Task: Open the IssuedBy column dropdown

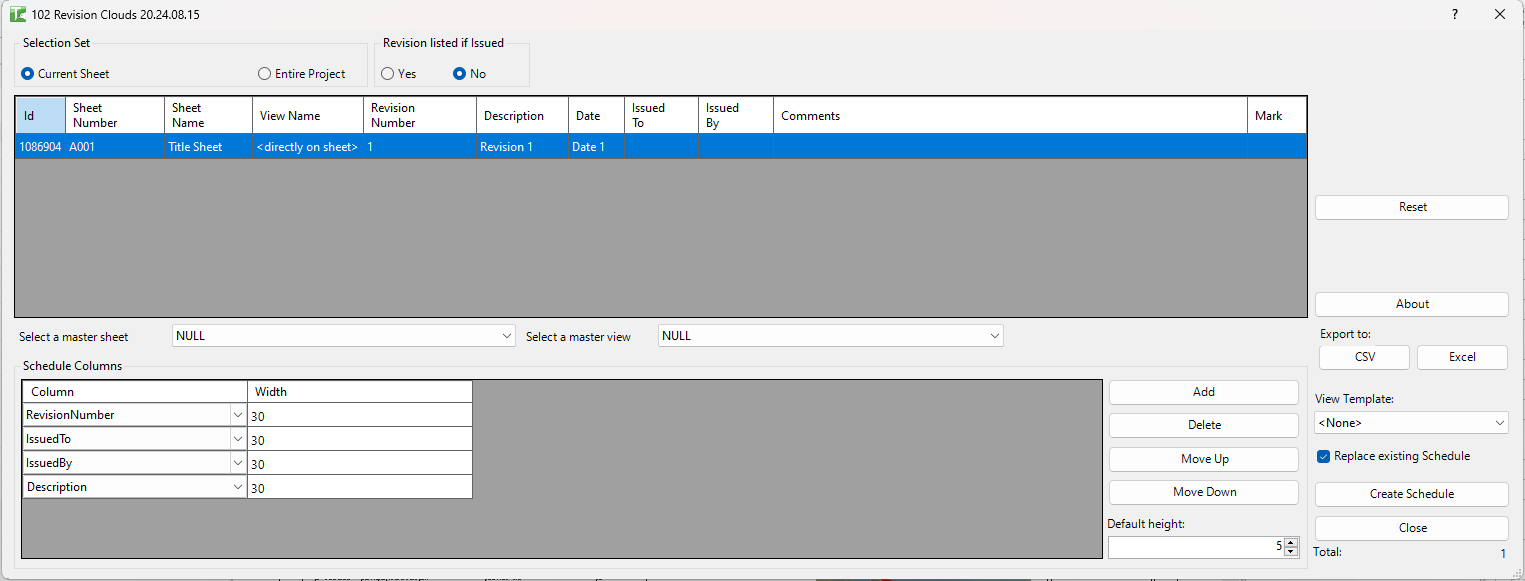Action: click(x=237, y=462)
